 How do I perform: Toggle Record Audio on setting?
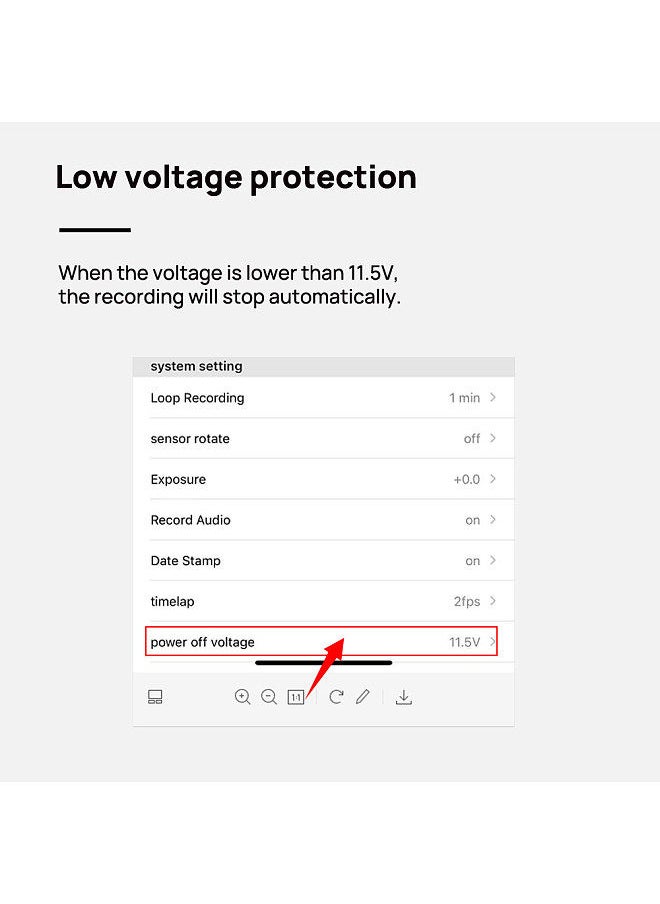473,520
